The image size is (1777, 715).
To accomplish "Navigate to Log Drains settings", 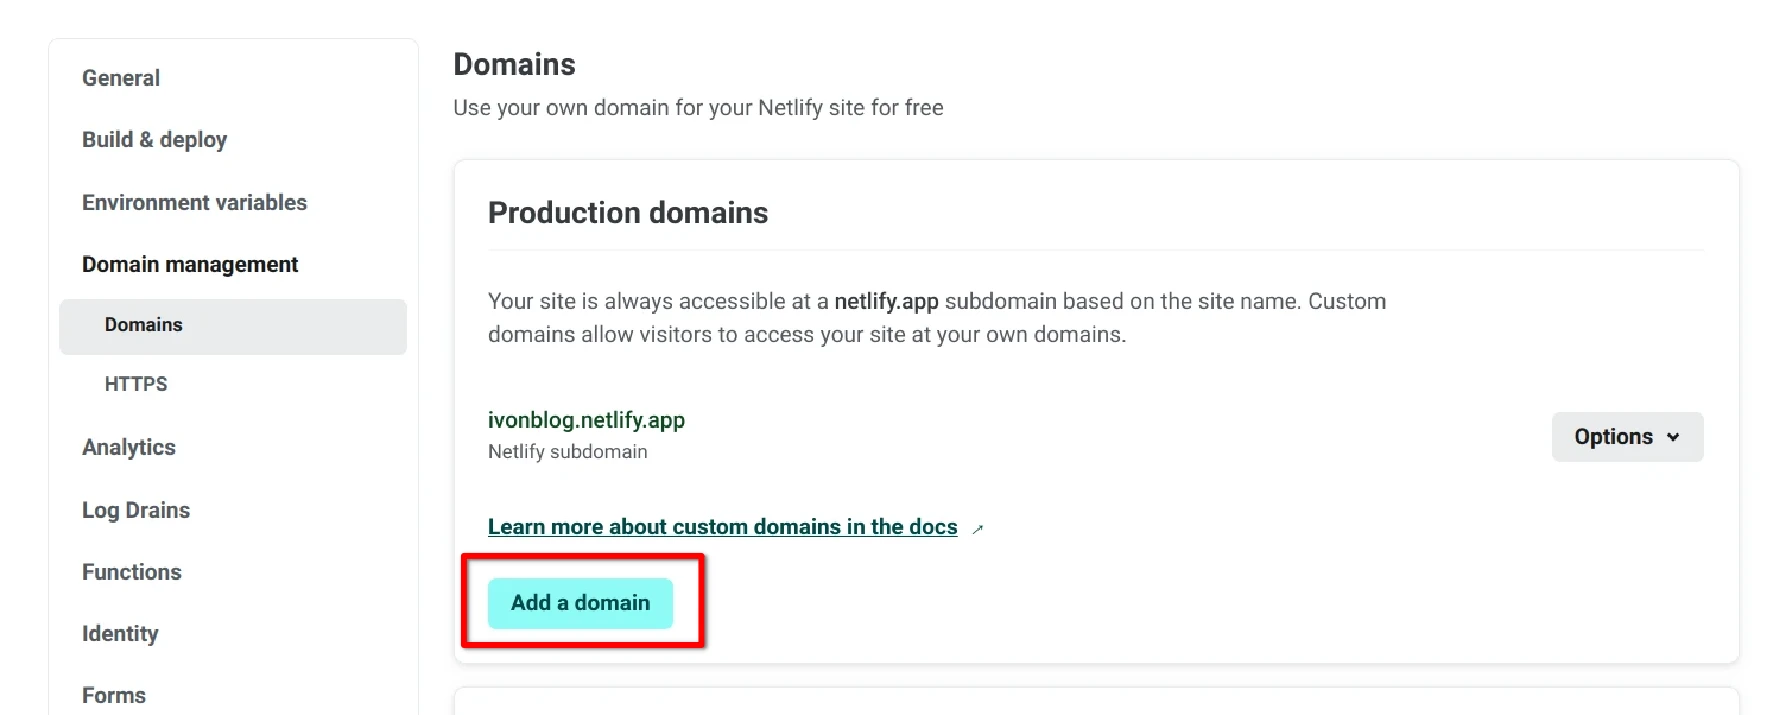I will click(136, 510).
